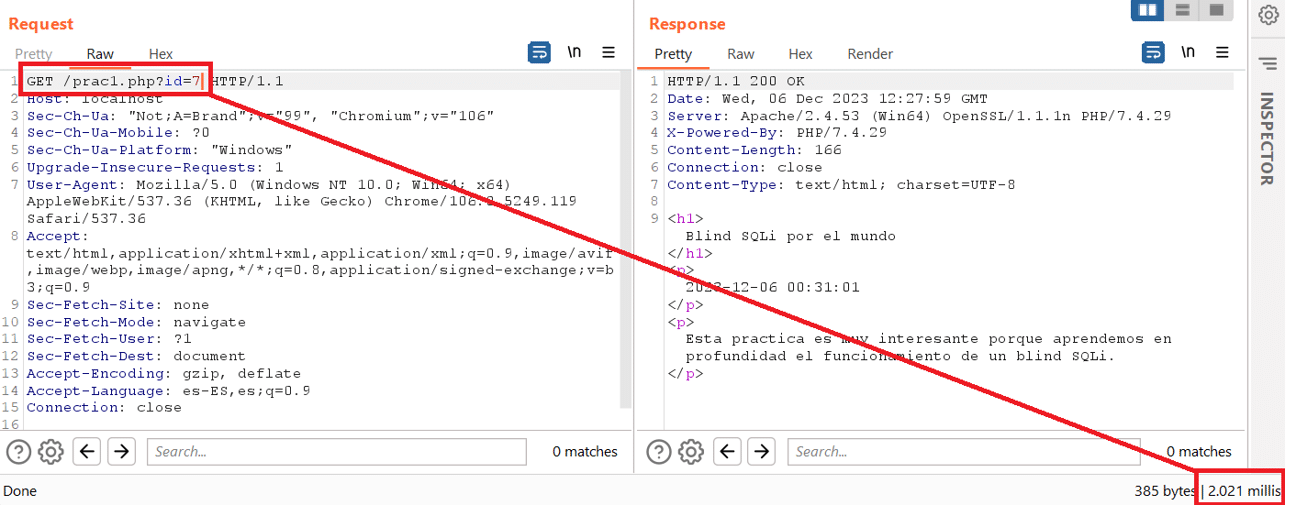Open help icon below Response panel
1291x510 pixels.
point(658,452)
